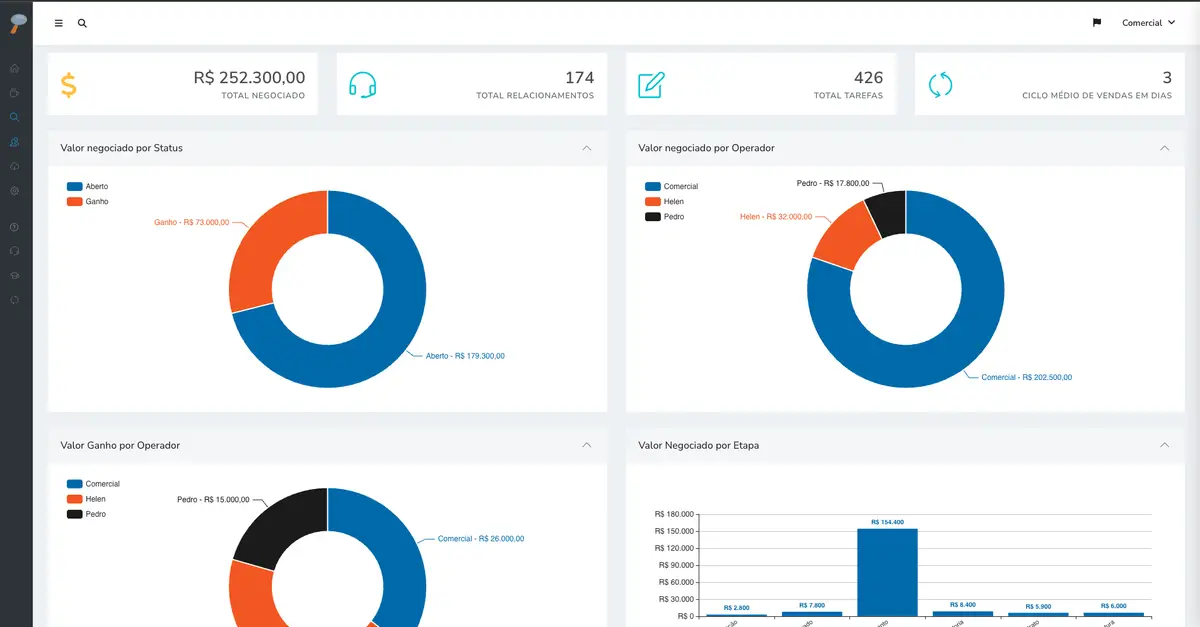1200x627 pixels.
Task: Click the 'Ganho - R$ 73.000,00' chart label
Action: [x=192, y=222]
